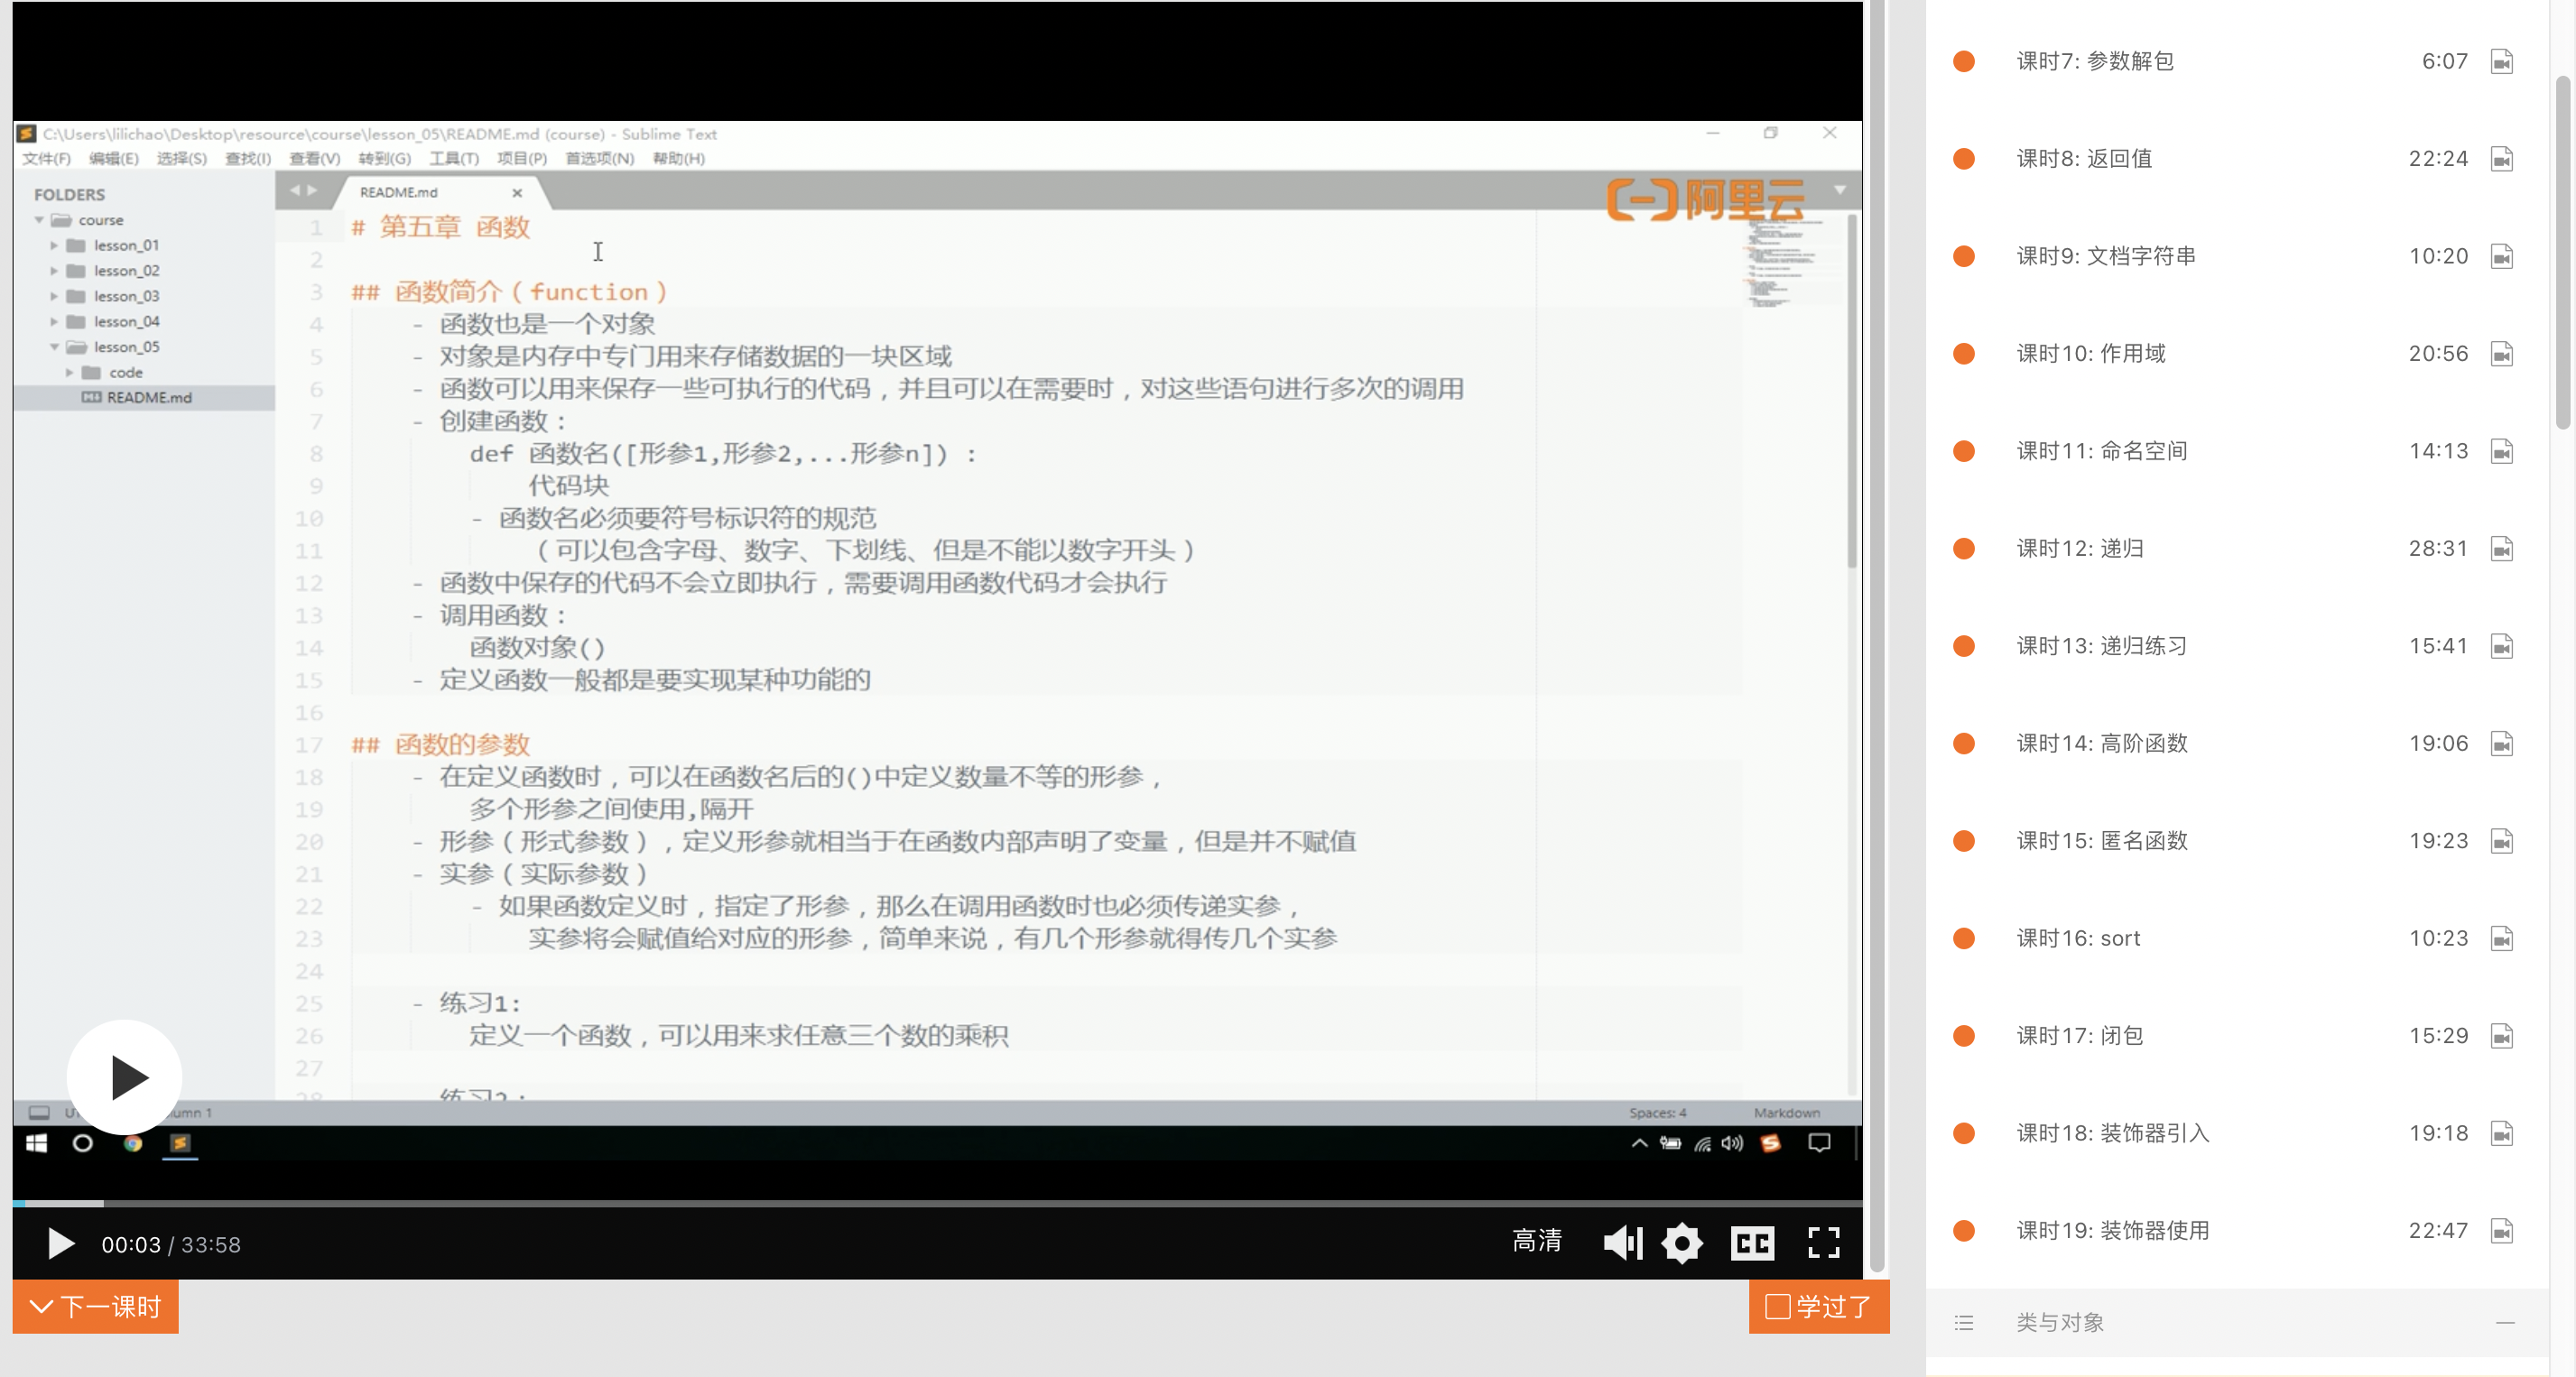2576x1377 pixels.
Task: Select lesson 课时14: 高阶函数
Action: (x=2102, y=743)
